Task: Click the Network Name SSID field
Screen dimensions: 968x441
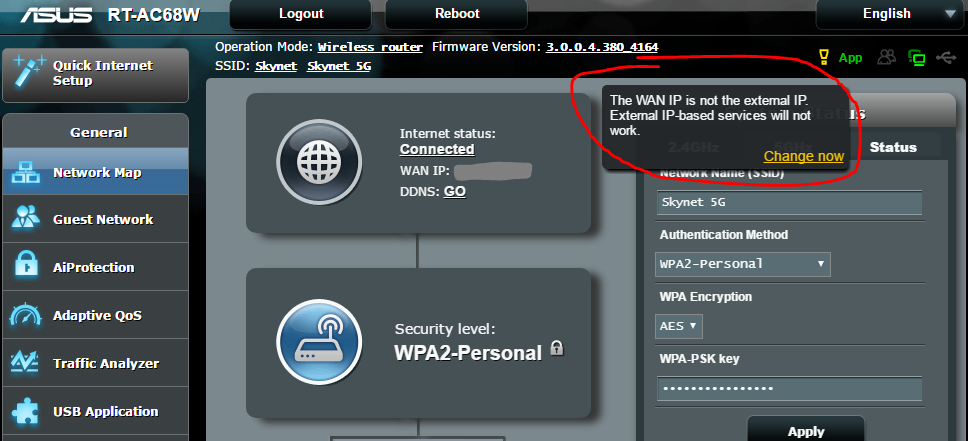Action: (790, 203)
